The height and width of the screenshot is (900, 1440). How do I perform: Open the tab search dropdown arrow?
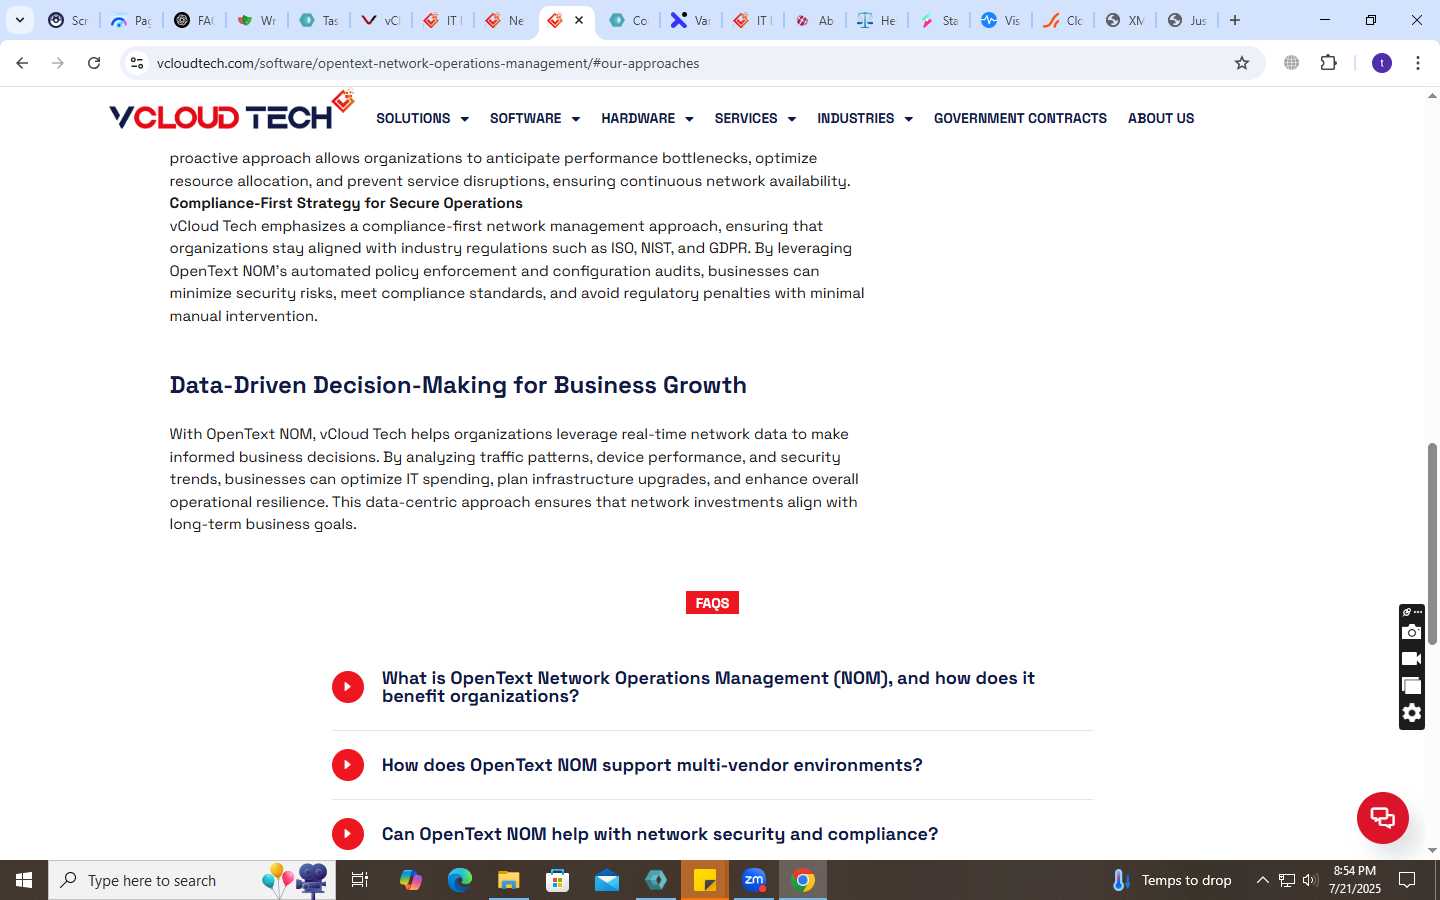pos(20,20)
